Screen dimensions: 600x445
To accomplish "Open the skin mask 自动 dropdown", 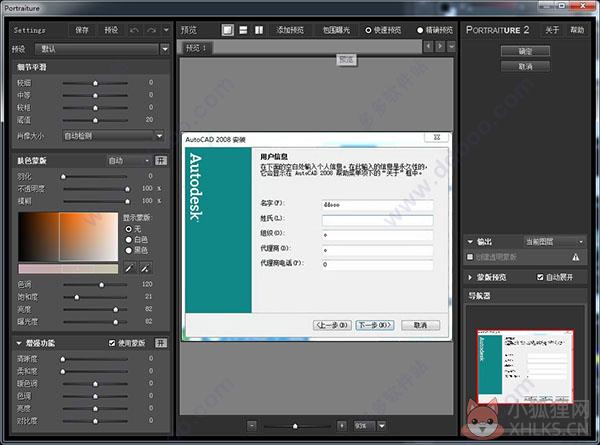I will click(x=128, y=161).
